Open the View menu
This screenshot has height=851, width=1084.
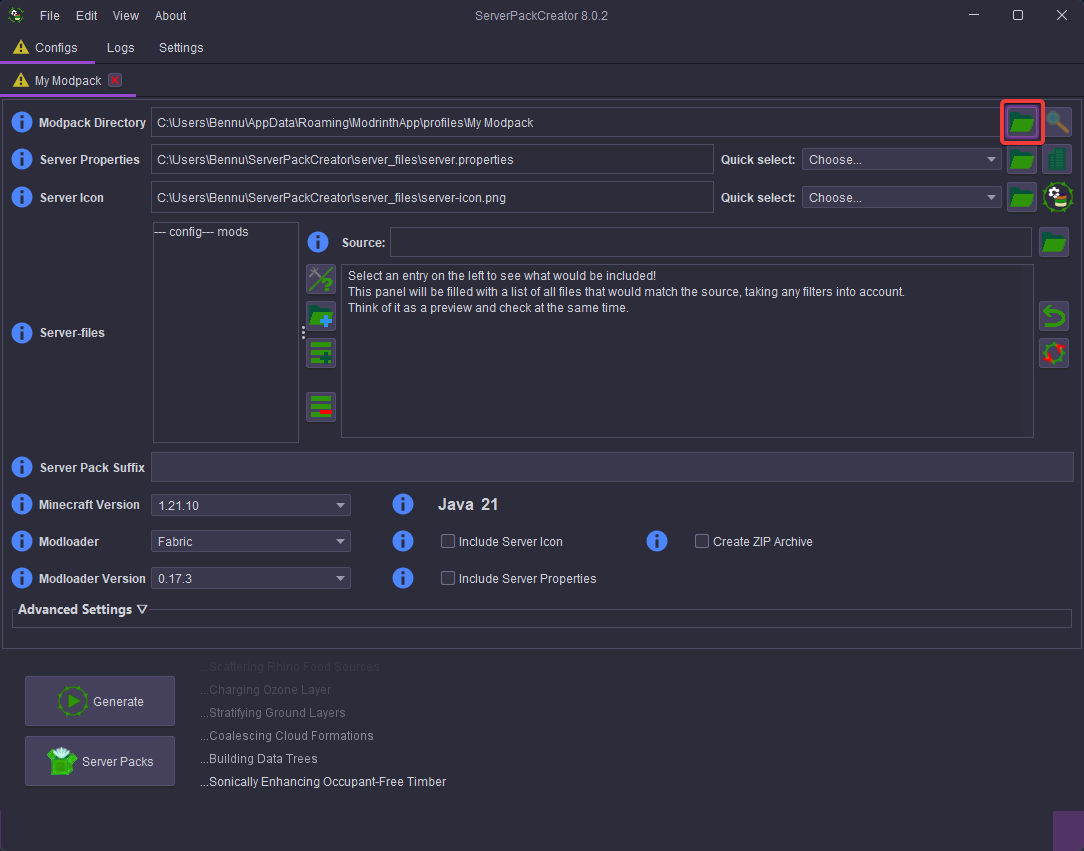coord(126,16)
